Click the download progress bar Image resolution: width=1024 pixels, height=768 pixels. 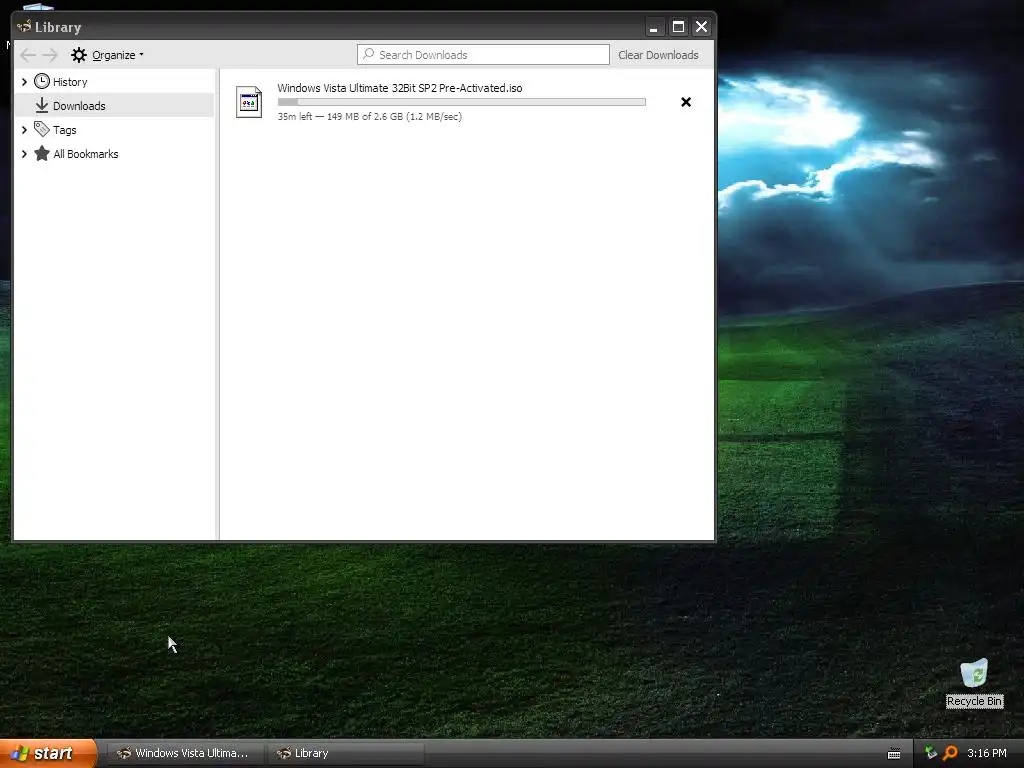(462, 102)
